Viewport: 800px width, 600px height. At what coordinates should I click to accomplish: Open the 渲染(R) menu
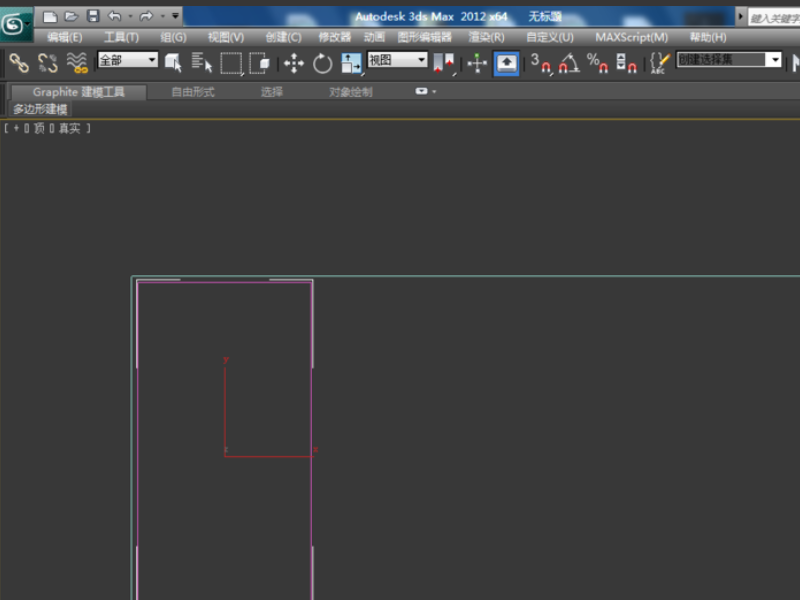tap(487, 37)
